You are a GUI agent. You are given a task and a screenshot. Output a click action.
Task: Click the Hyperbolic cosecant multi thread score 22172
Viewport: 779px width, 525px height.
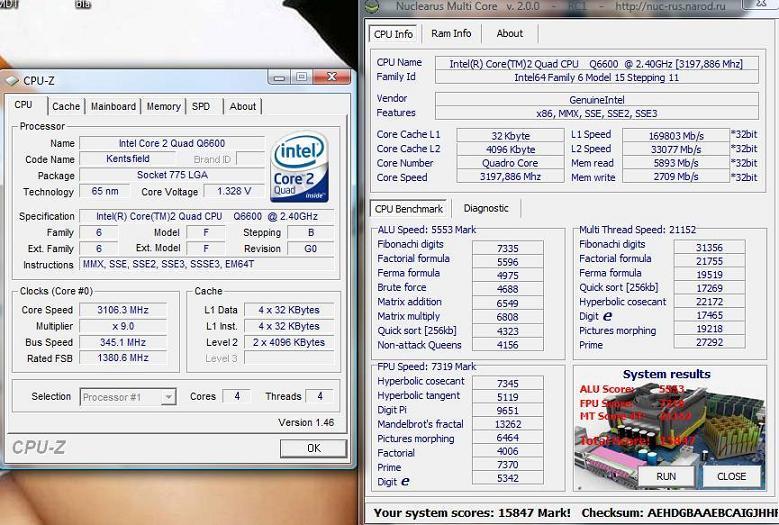pyautogui.click(x=709, y=301)
